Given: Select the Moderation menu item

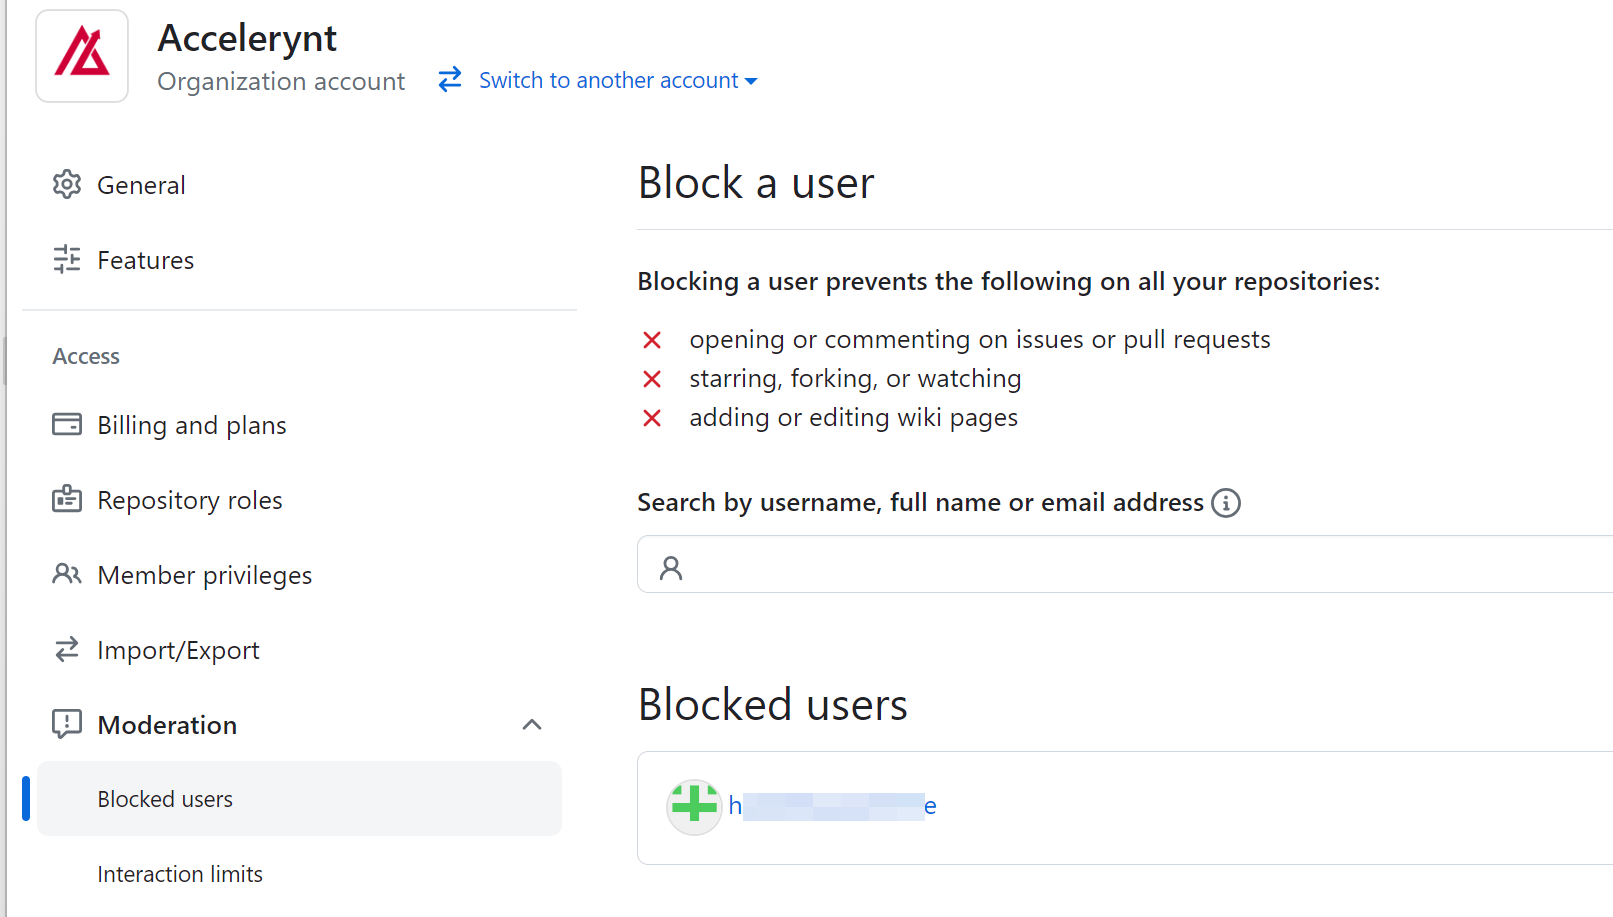Looking at the screenshot, I should point(300,725).
